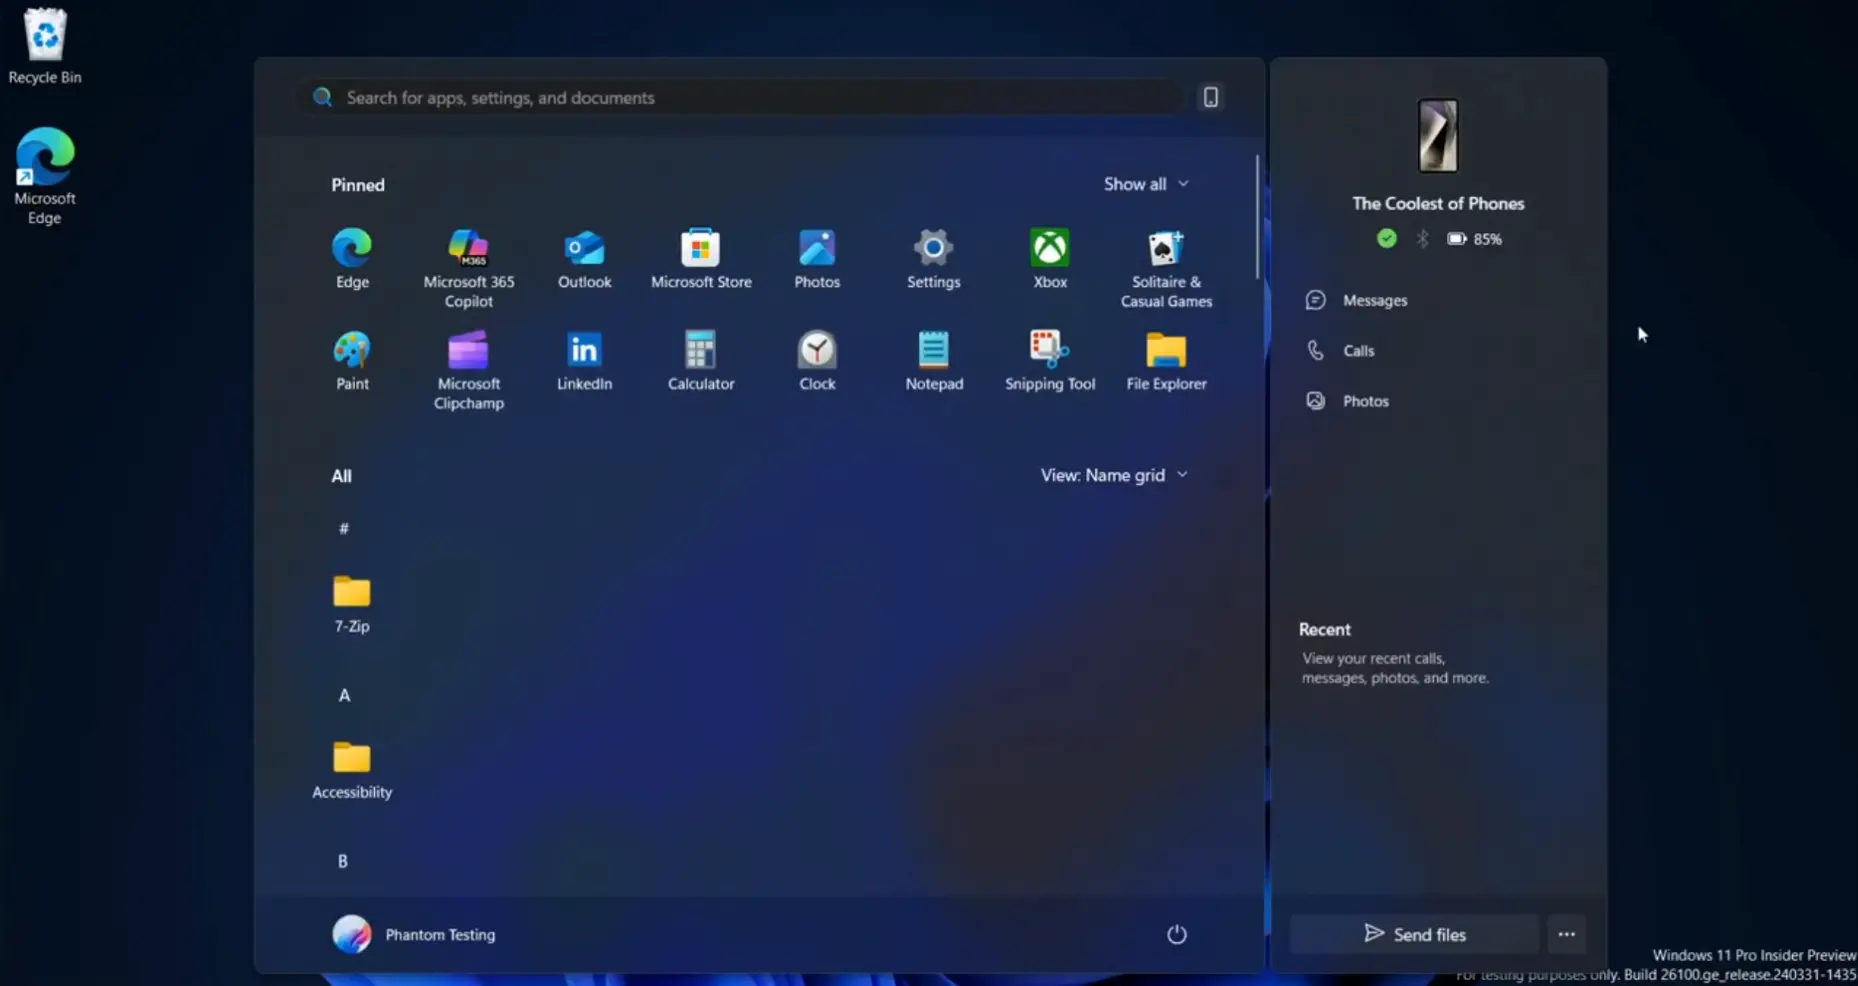This screenshot has height=986, width=1858.
Task: Launch the Xbox app
Action: click(x=1050, y=258)
